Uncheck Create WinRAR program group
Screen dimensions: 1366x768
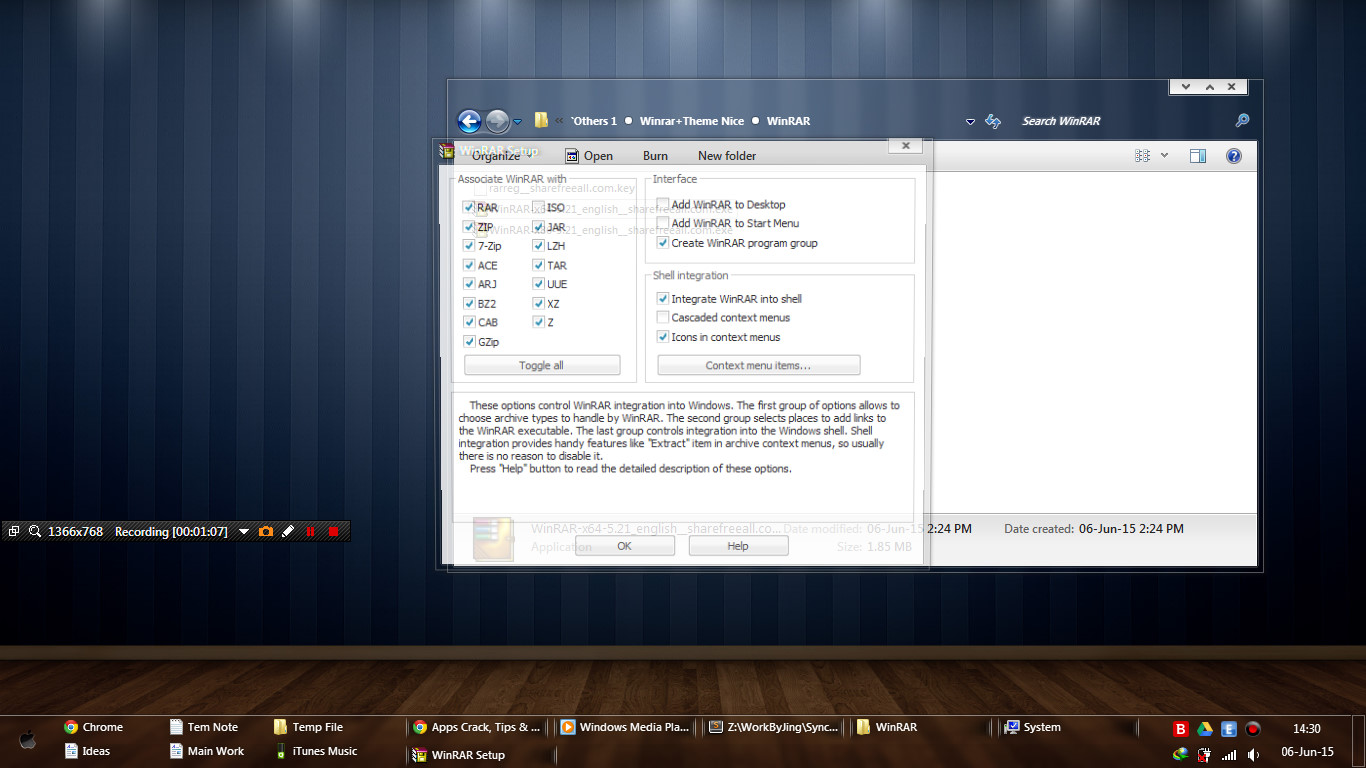coord(663,243)
